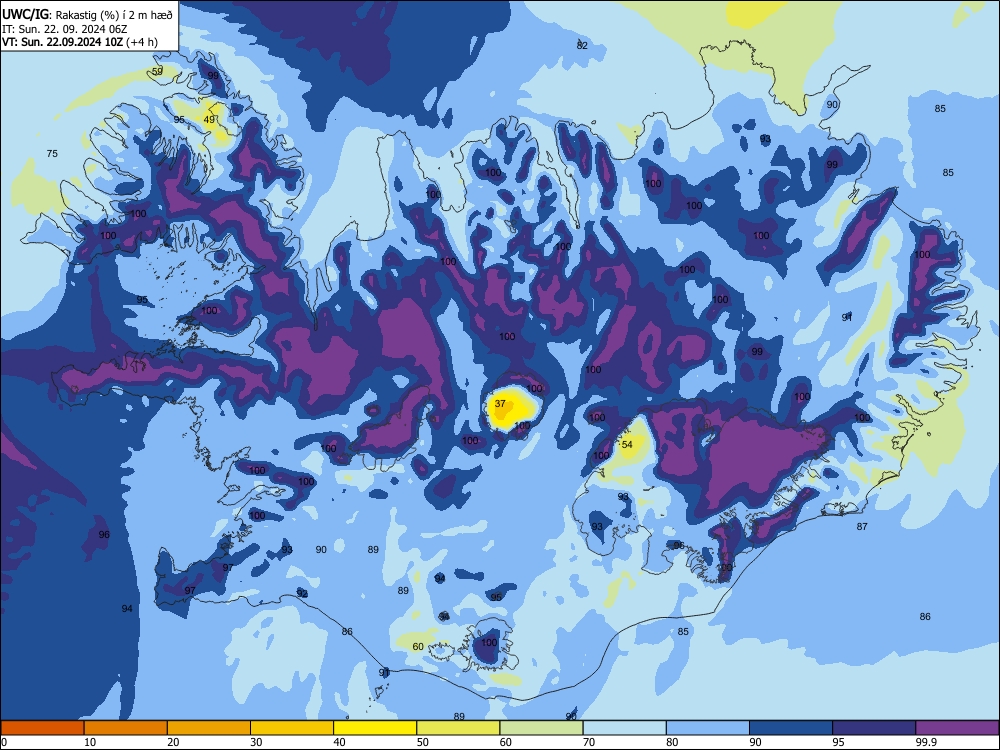Screen dimensions: 1000x750
Task: Pick the light green 60–70 legend swatch
Action: click(x=541, y=728)
